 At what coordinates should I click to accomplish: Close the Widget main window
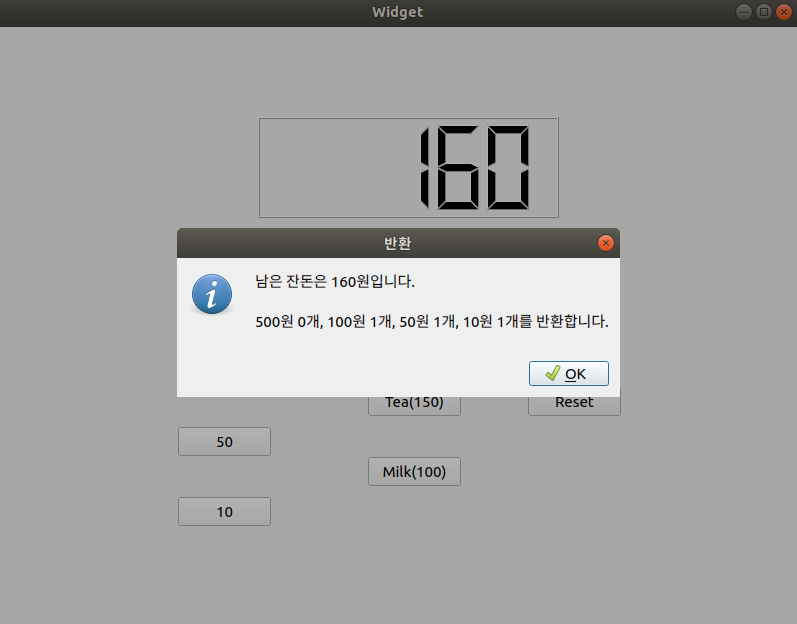(784, 12)
